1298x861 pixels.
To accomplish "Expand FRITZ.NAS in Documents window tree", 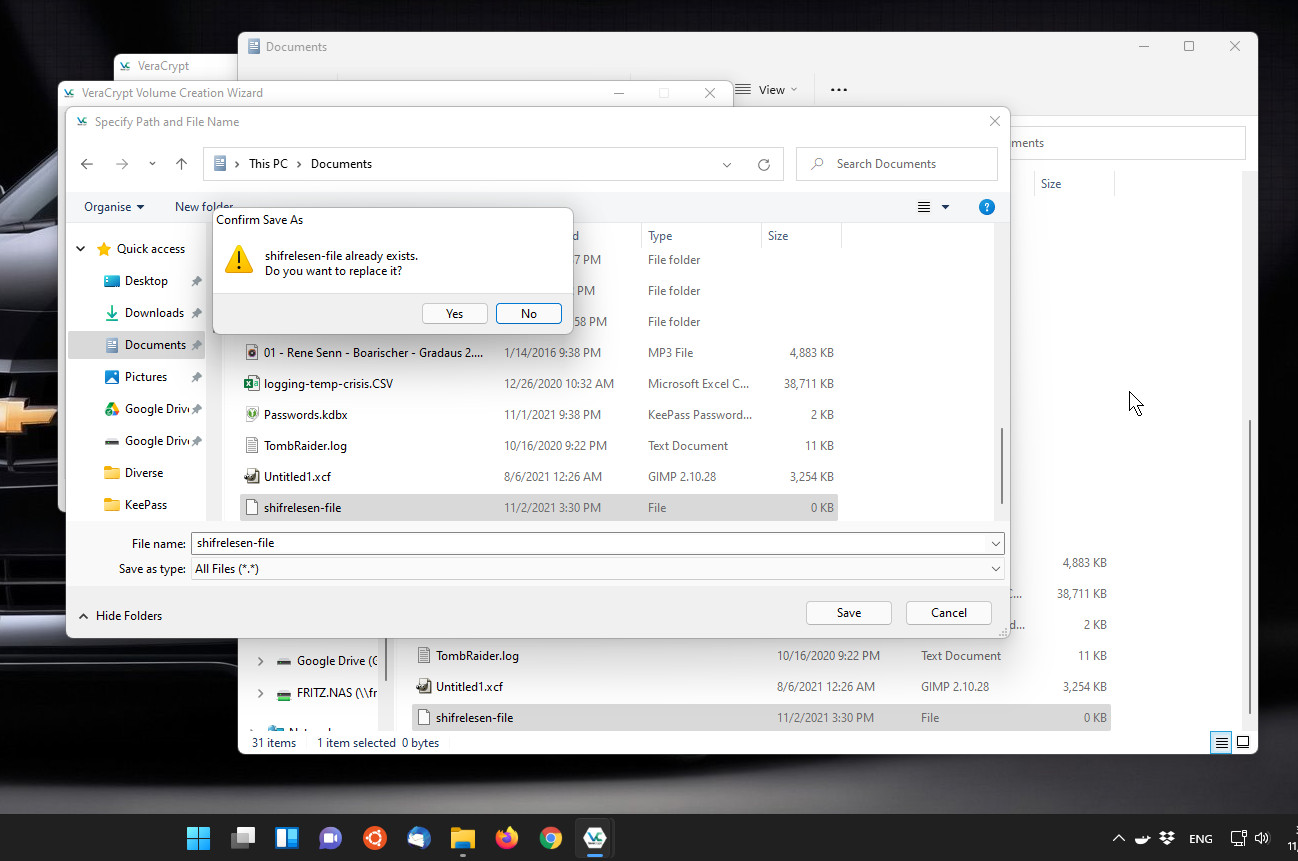I will point(261,693).
